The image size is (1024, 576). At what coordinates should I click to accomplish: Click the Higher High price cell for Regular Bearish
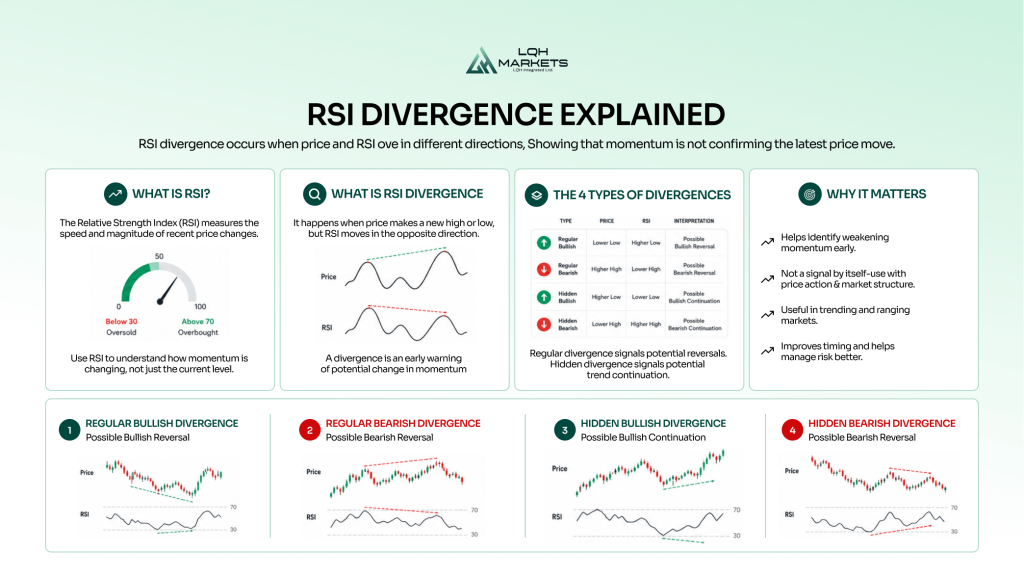(x=606, y=269)
